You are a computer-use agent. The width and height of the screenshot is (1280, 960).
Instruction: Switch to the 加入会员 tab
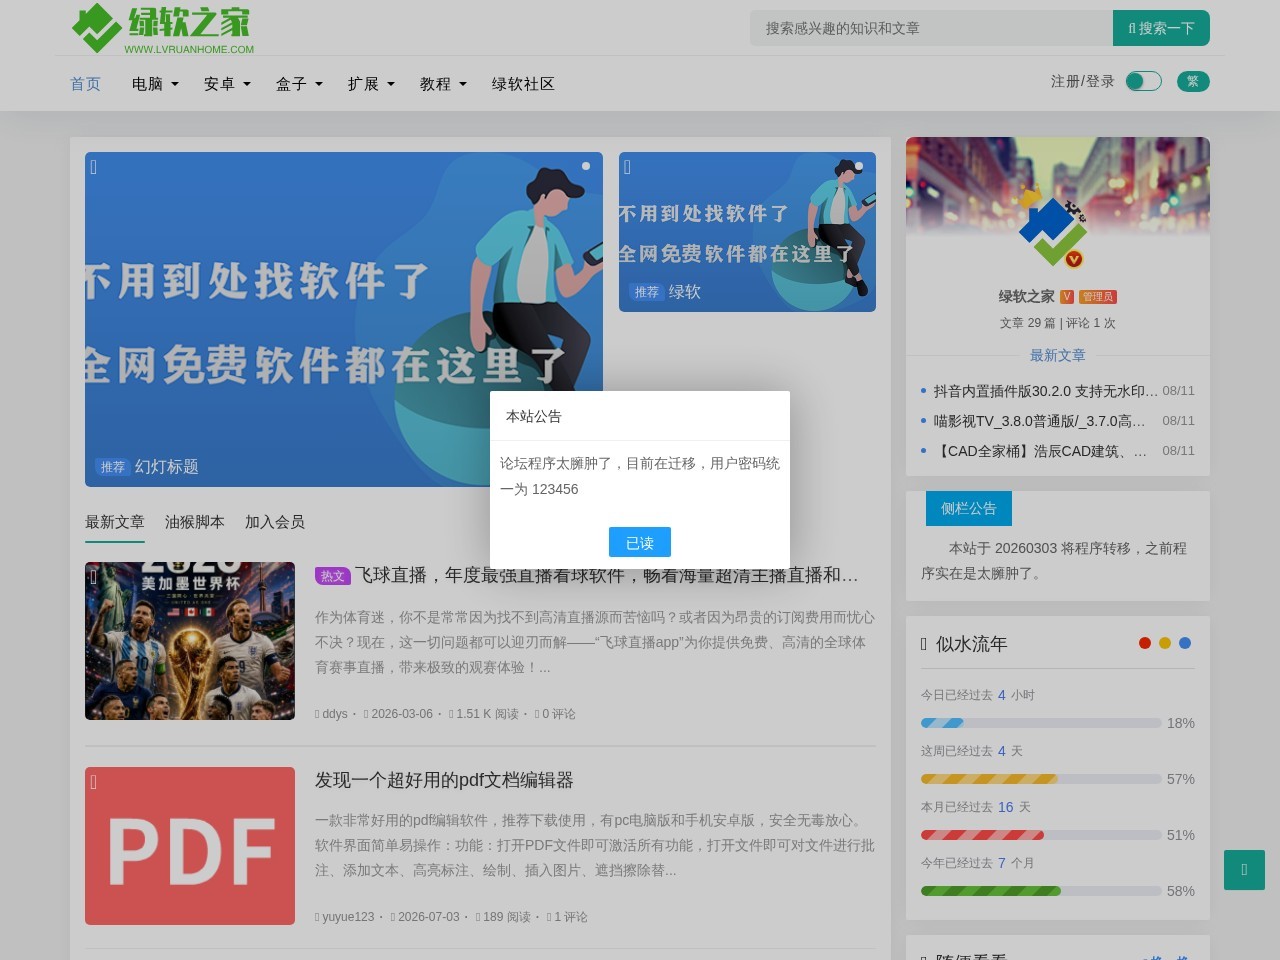(275, 522)
